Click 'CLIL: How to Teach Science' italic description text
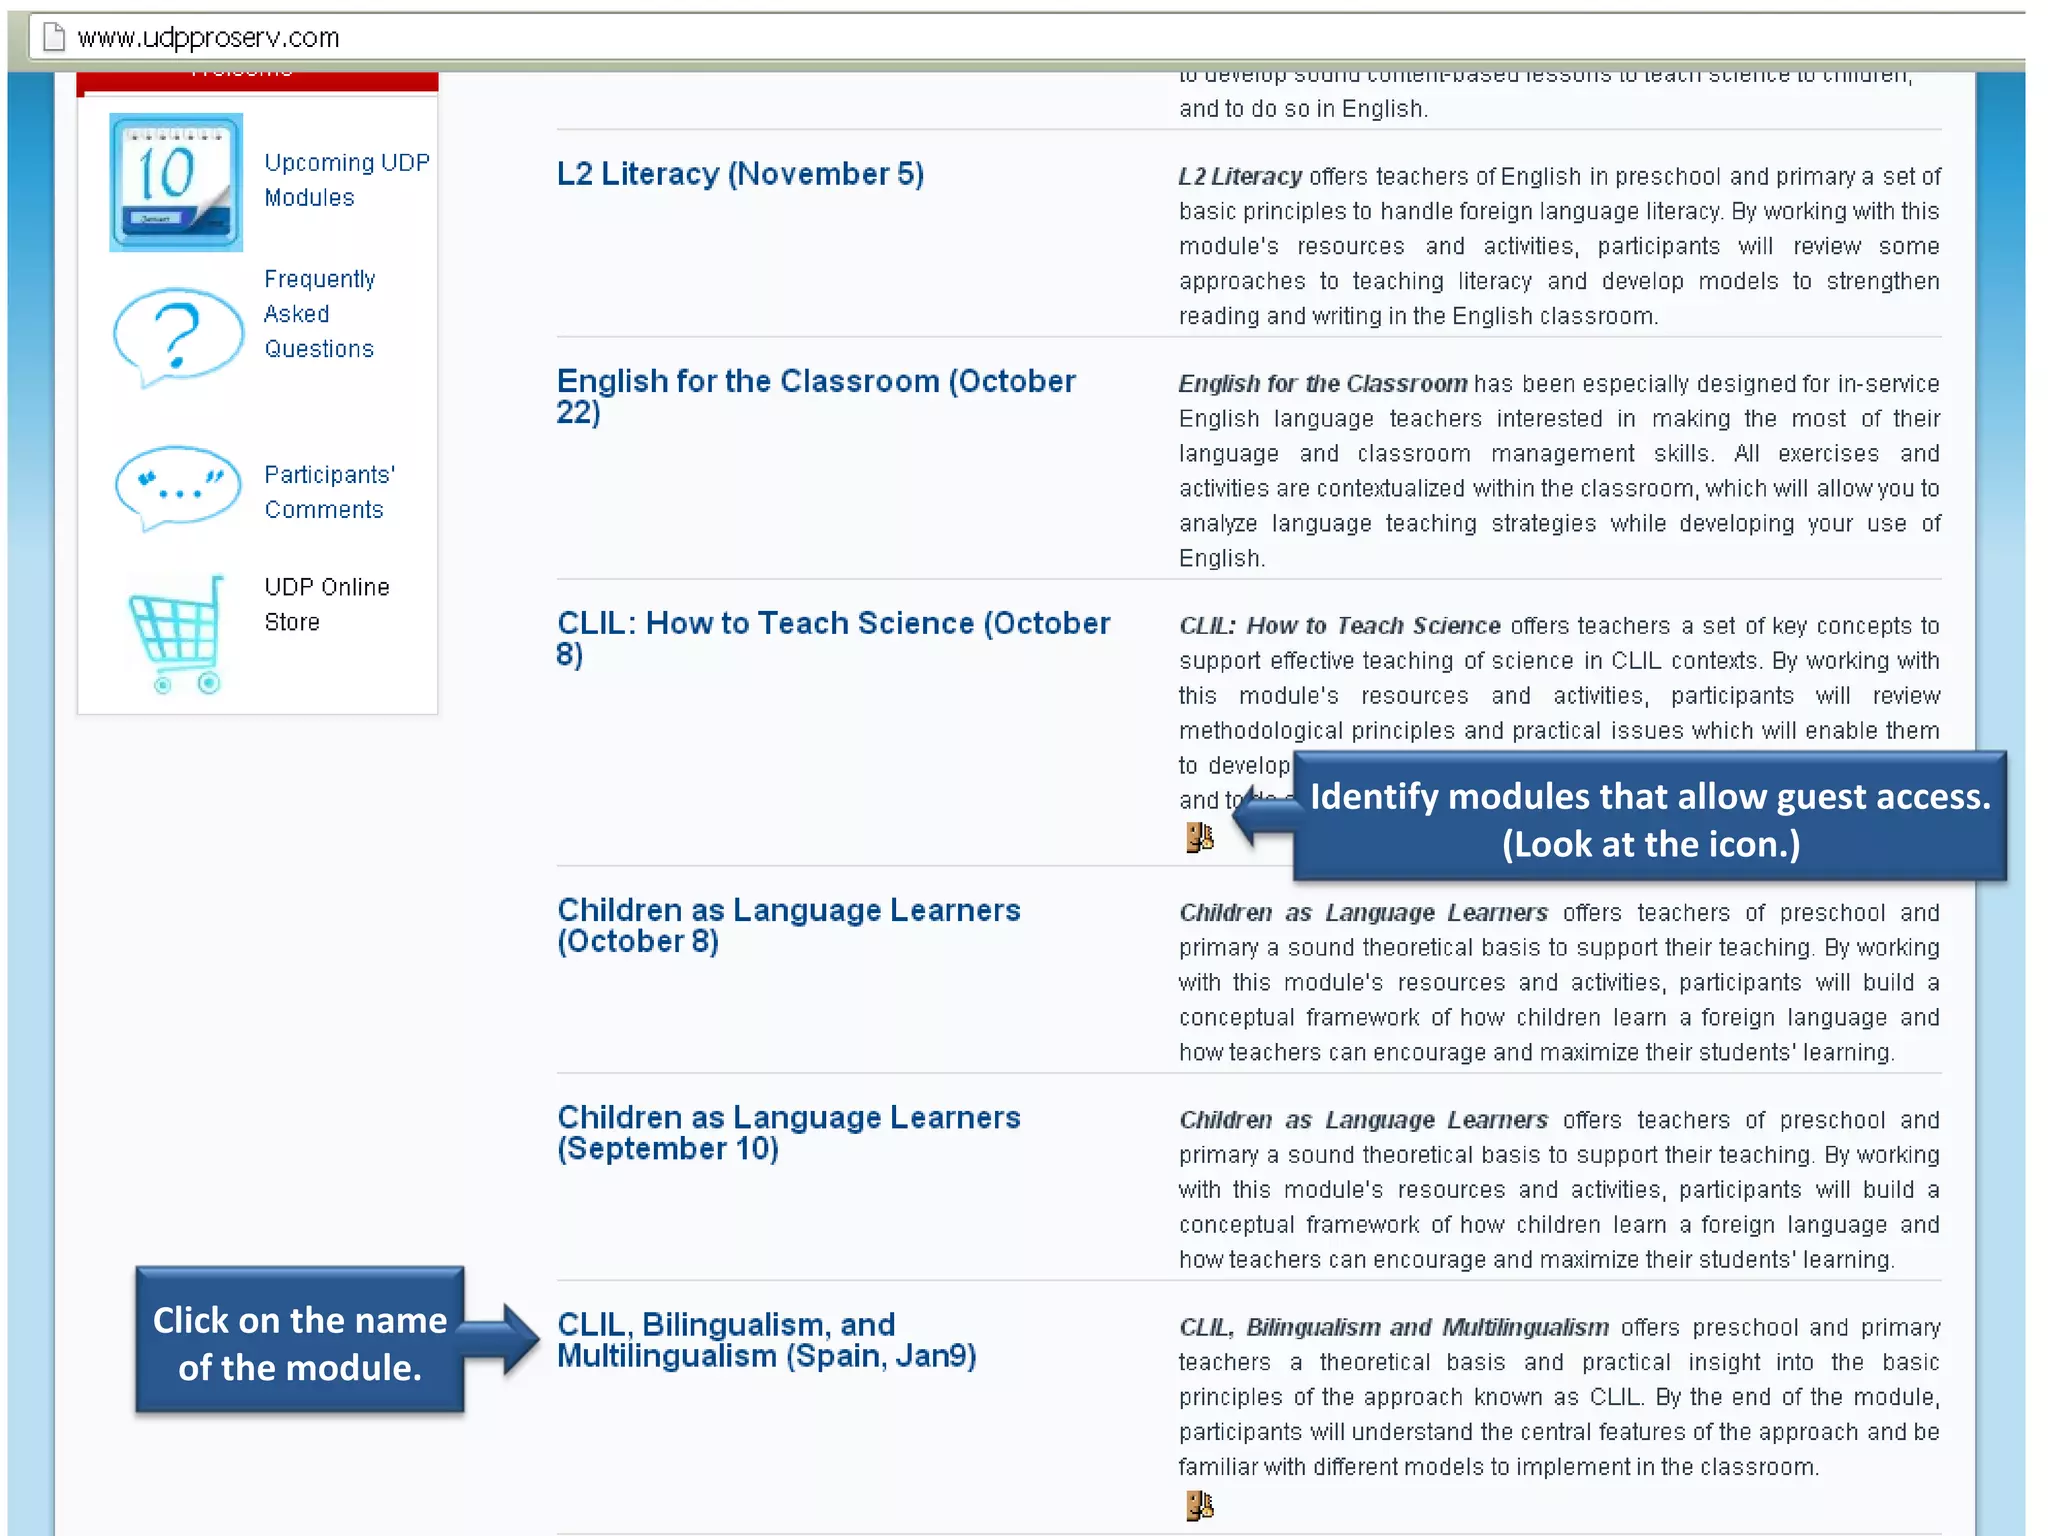2048x1536 pixels. (1339, 626)
